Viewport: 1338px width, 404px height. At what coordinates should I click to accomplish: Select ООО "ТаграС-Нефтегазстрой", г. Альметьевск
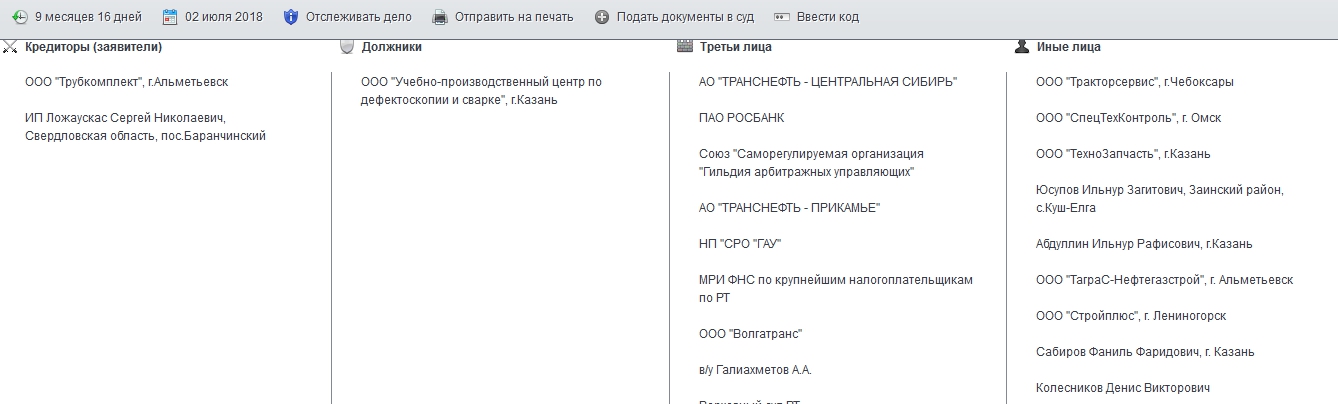pyautogui.click(x=1165, y=280)
